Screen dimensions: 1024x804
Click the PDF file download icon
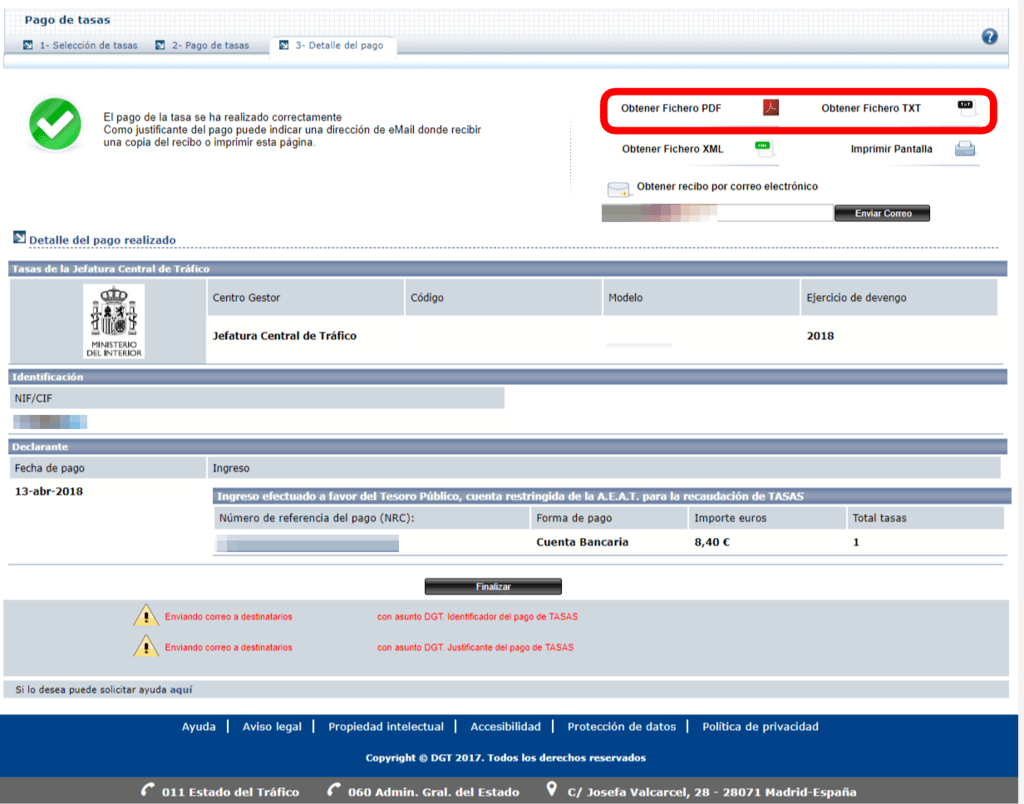click(770, 108)
